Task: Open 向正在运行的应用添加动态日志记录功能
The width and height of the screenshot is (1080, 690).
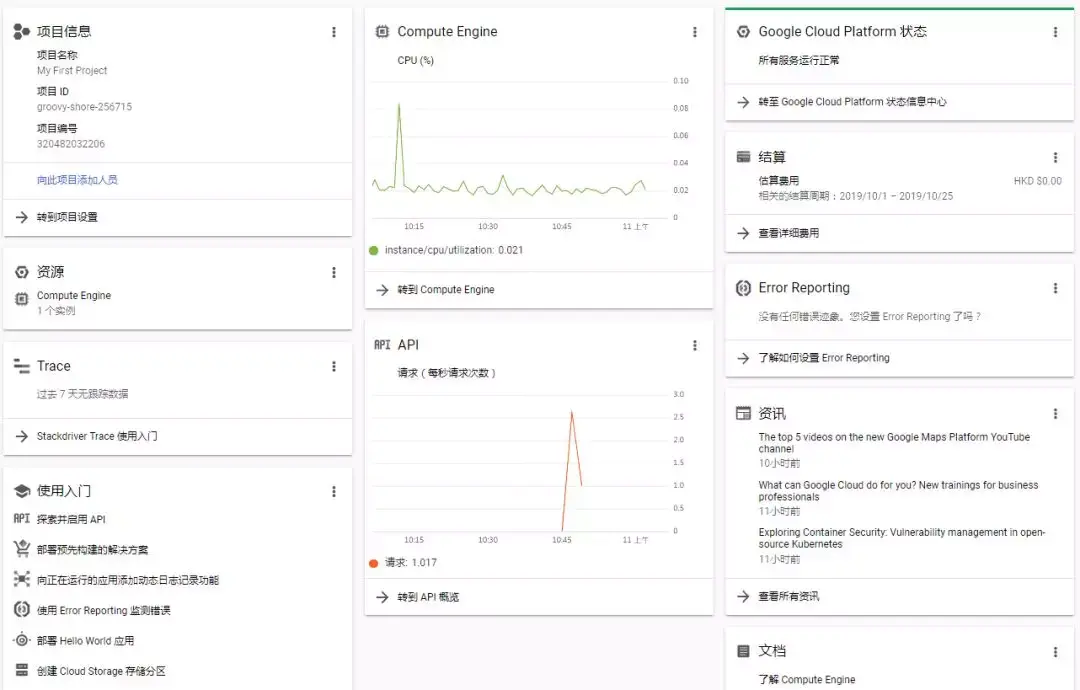Action: click(127, 580)
